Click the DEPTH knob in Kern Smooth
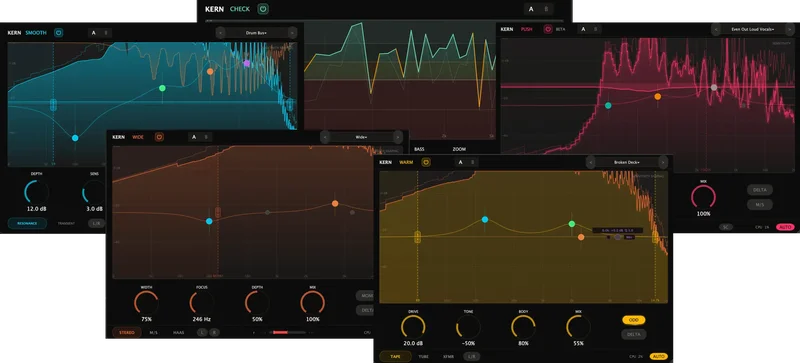The height and width of the screenshot is (363, 800). click(x=36, y=192)
